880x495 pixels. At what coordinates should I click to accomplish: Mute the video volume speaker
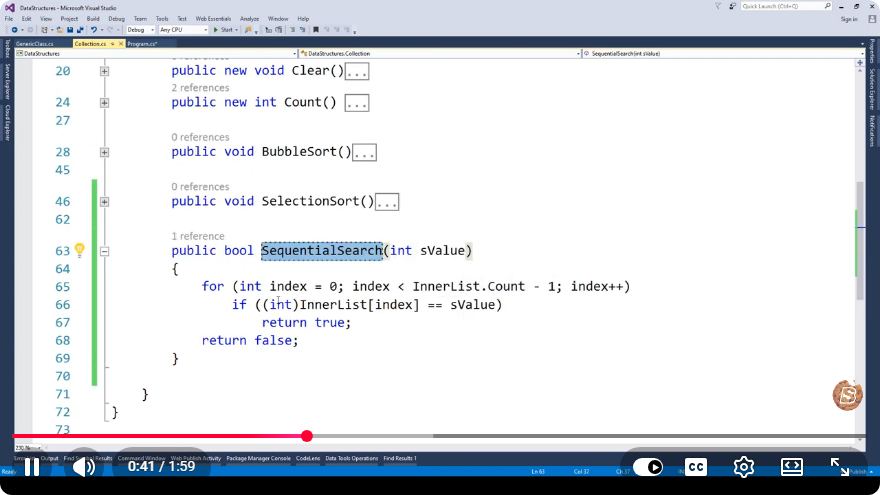pyautogui.click(x=84, y=466)
